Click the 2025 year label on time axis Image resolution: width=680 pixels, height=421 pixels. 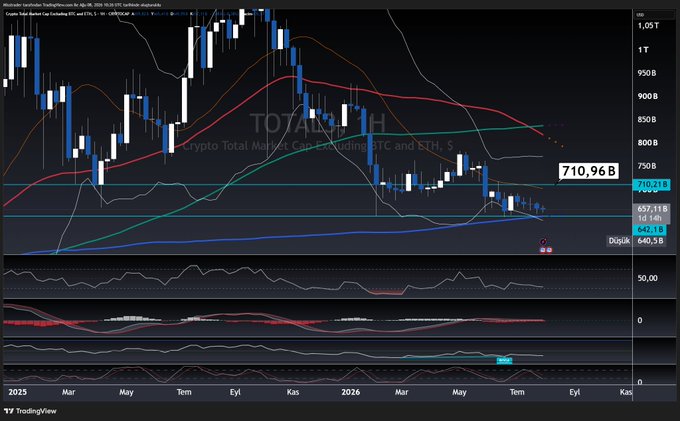click(17, 392)
